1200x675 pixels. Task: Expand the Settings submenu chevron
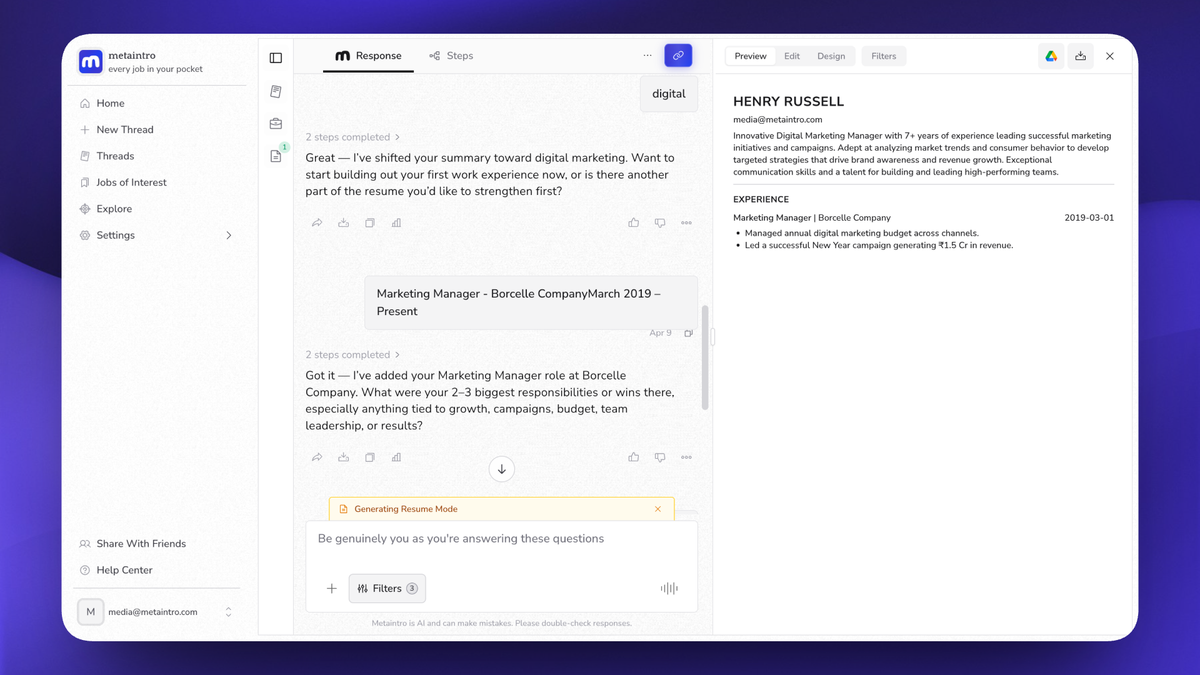pos(229,236)
